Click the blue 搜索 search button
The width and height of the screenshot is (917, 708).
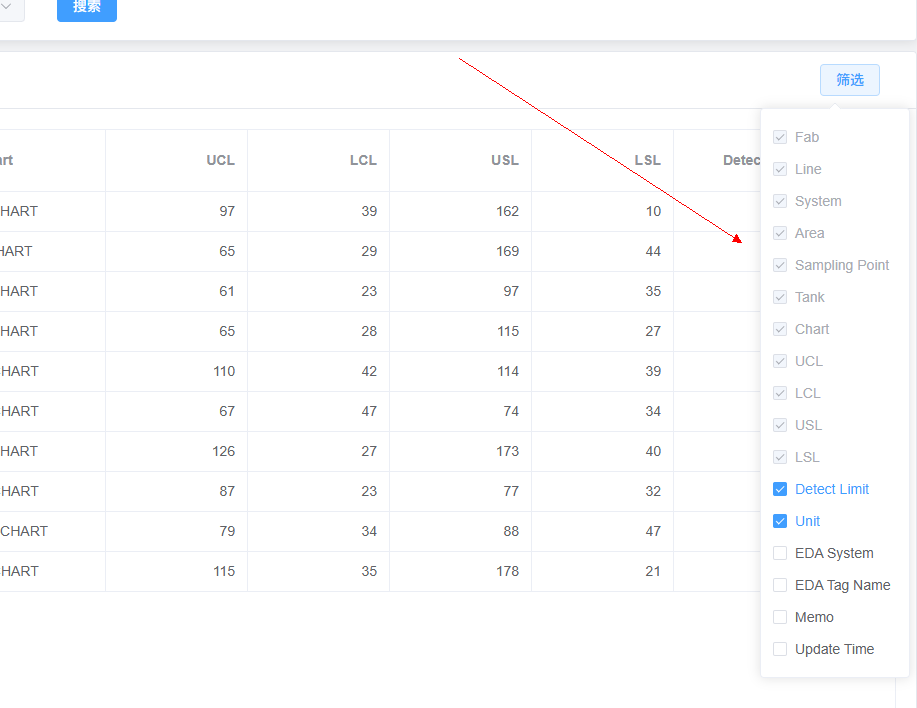point(87,7)
